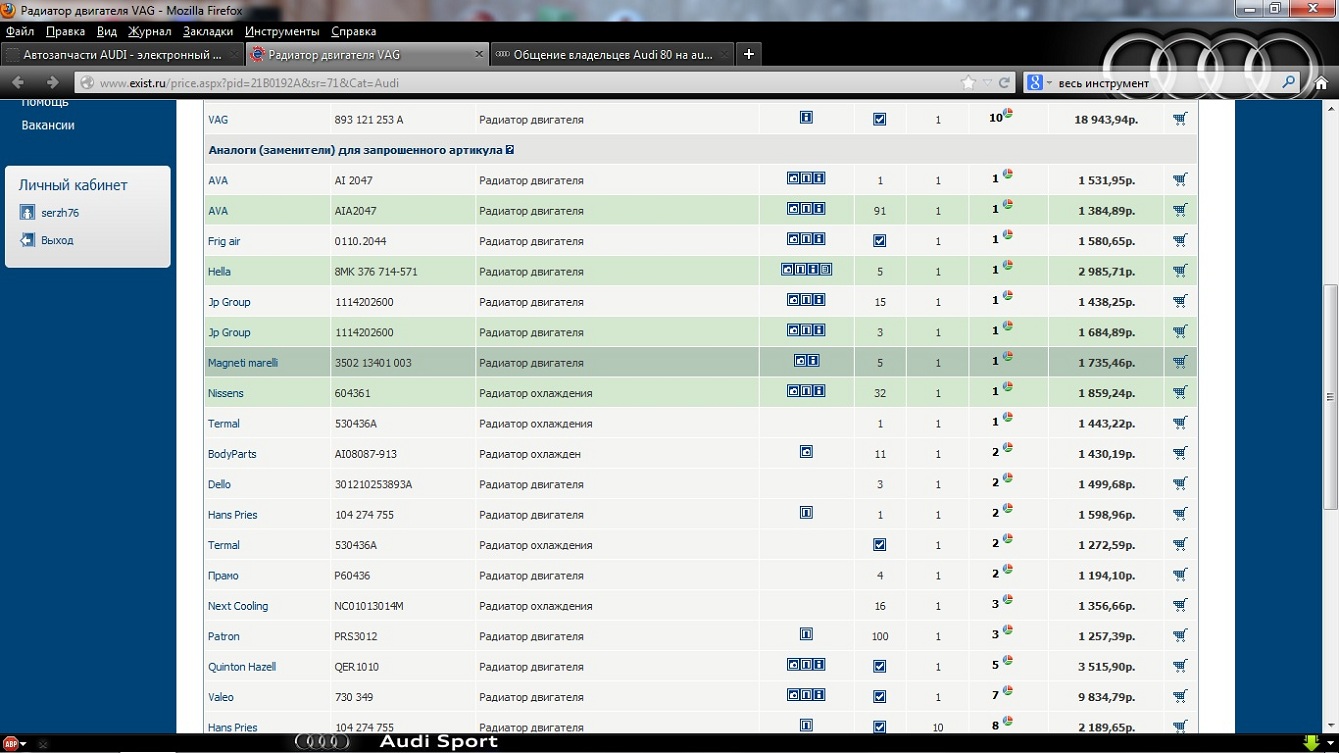Switch to the Общение владельцев Audi 80 tab

[612, 55]
